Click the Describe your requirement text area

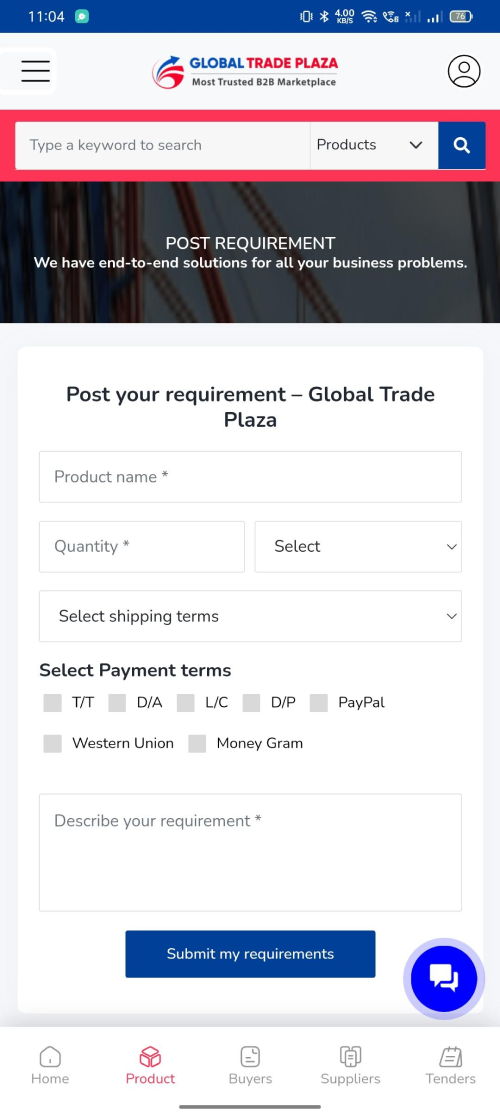[250, 852]
